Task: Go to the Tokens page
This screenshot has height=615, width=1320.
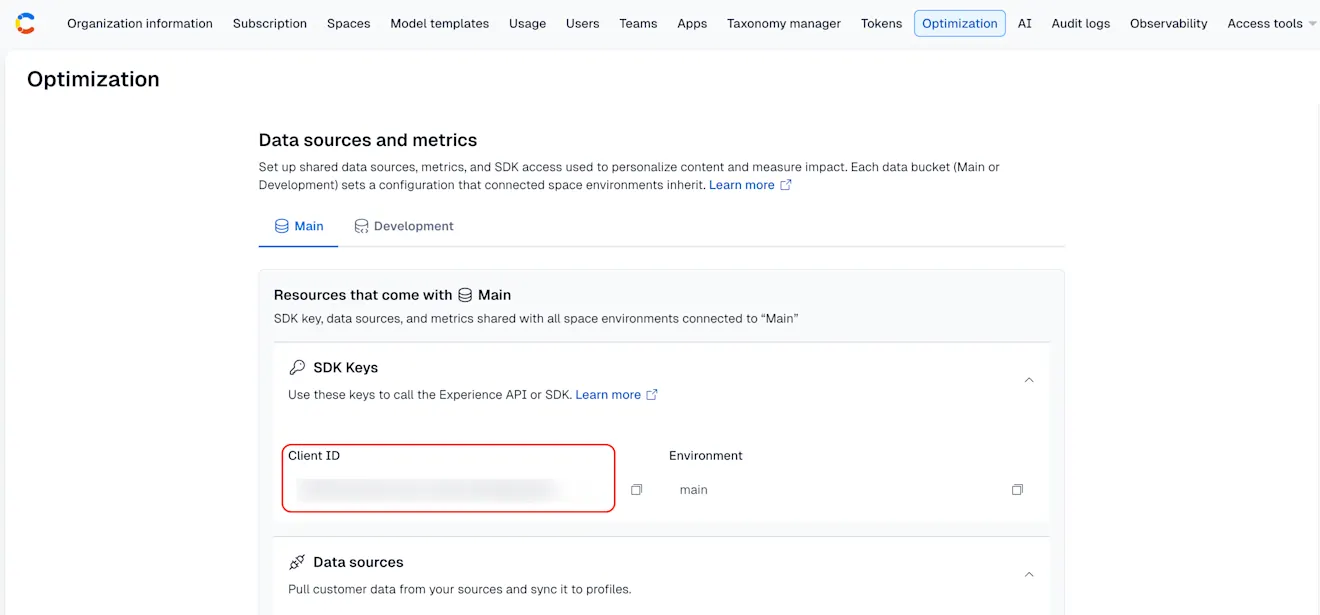Action: 881,23
